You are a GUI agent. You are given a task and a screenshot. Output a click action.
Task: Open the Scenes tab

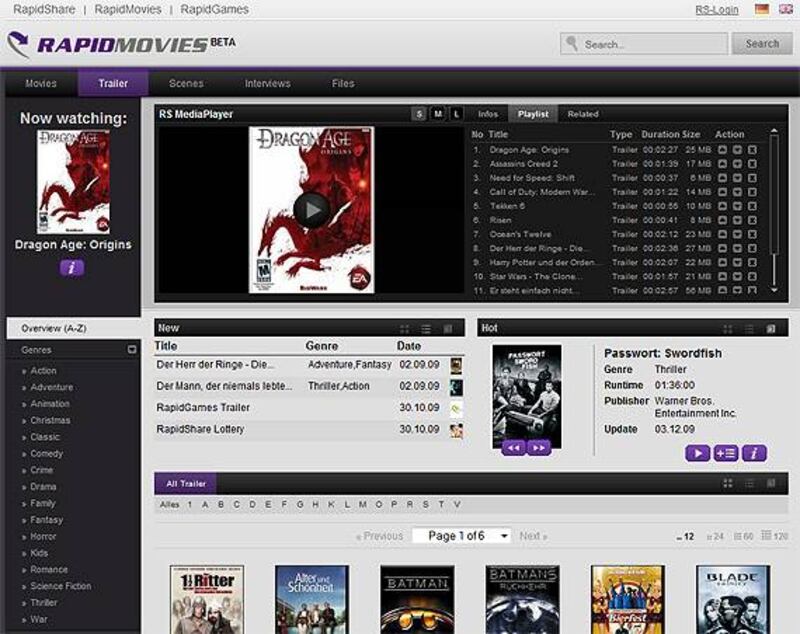[186, 83]
